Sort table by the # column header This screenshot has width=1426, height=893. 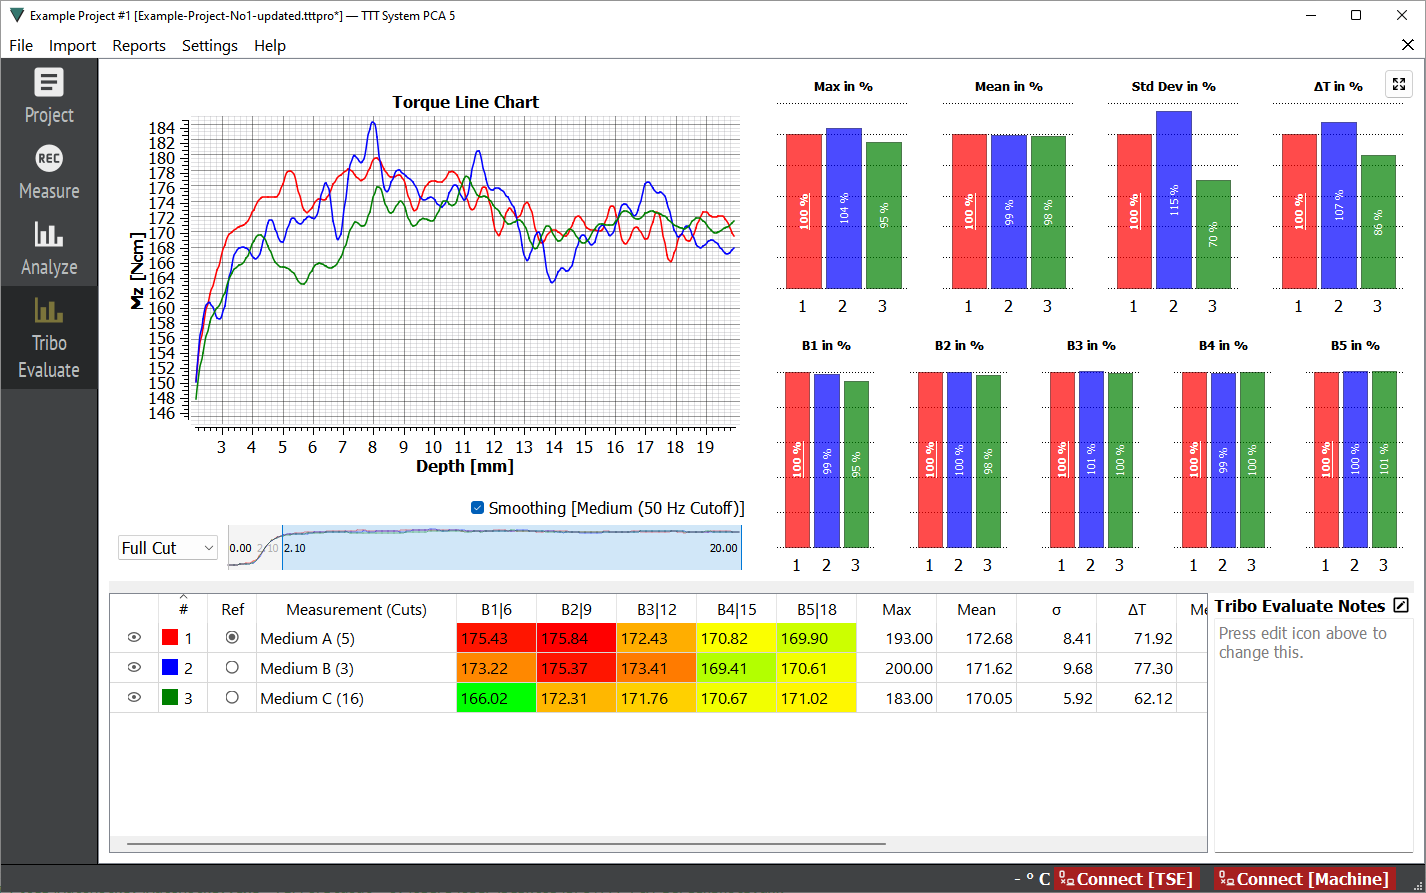pyautogui.click(x=183, y=609)
